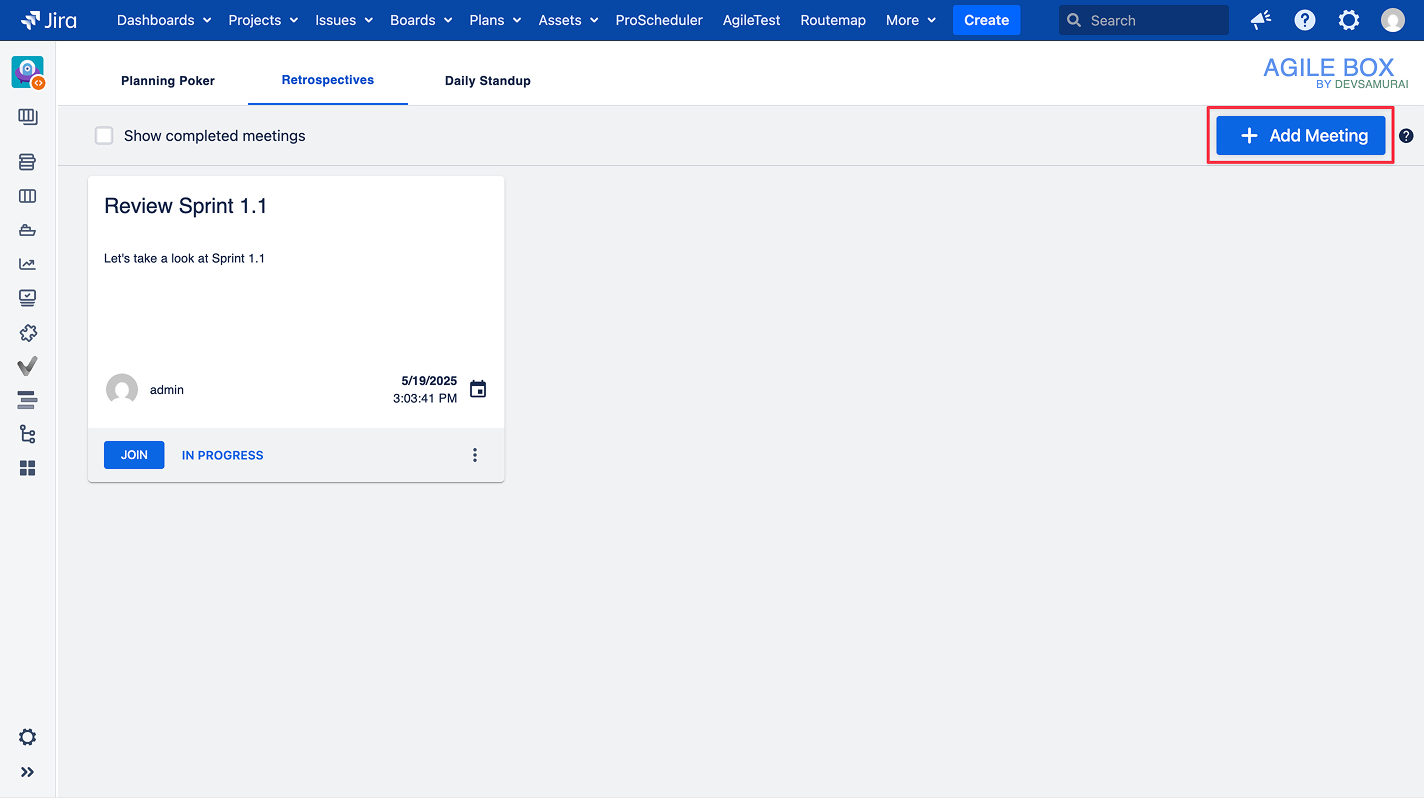Open the calendar icon on the Review Sprint card
1424x798 pixels.
click(478, 389)
